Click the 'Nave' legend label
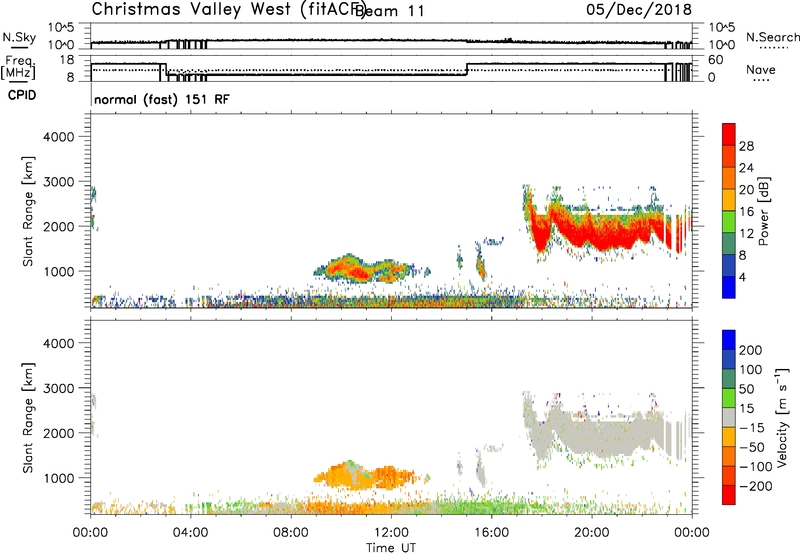Image resolution: width=800 pixels, height=554 pixels. [761, 70]
